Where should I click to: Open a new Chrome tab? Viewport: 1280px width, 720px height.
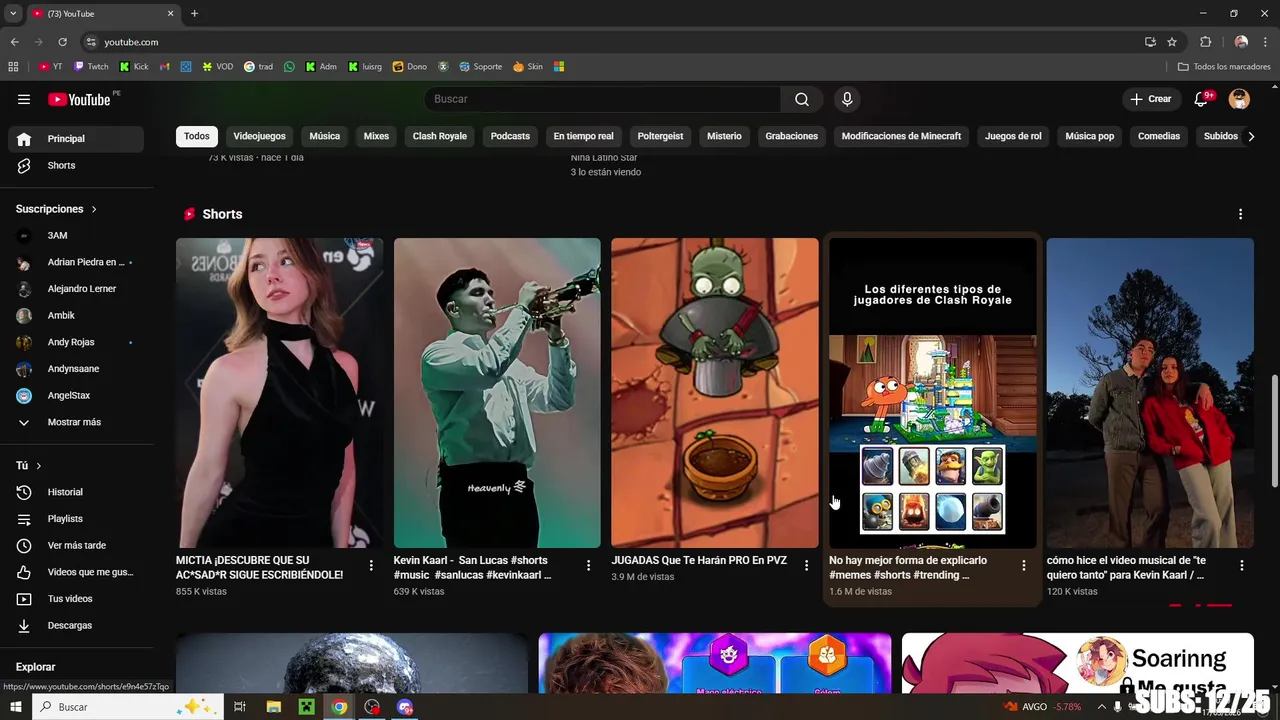(194, 13)
